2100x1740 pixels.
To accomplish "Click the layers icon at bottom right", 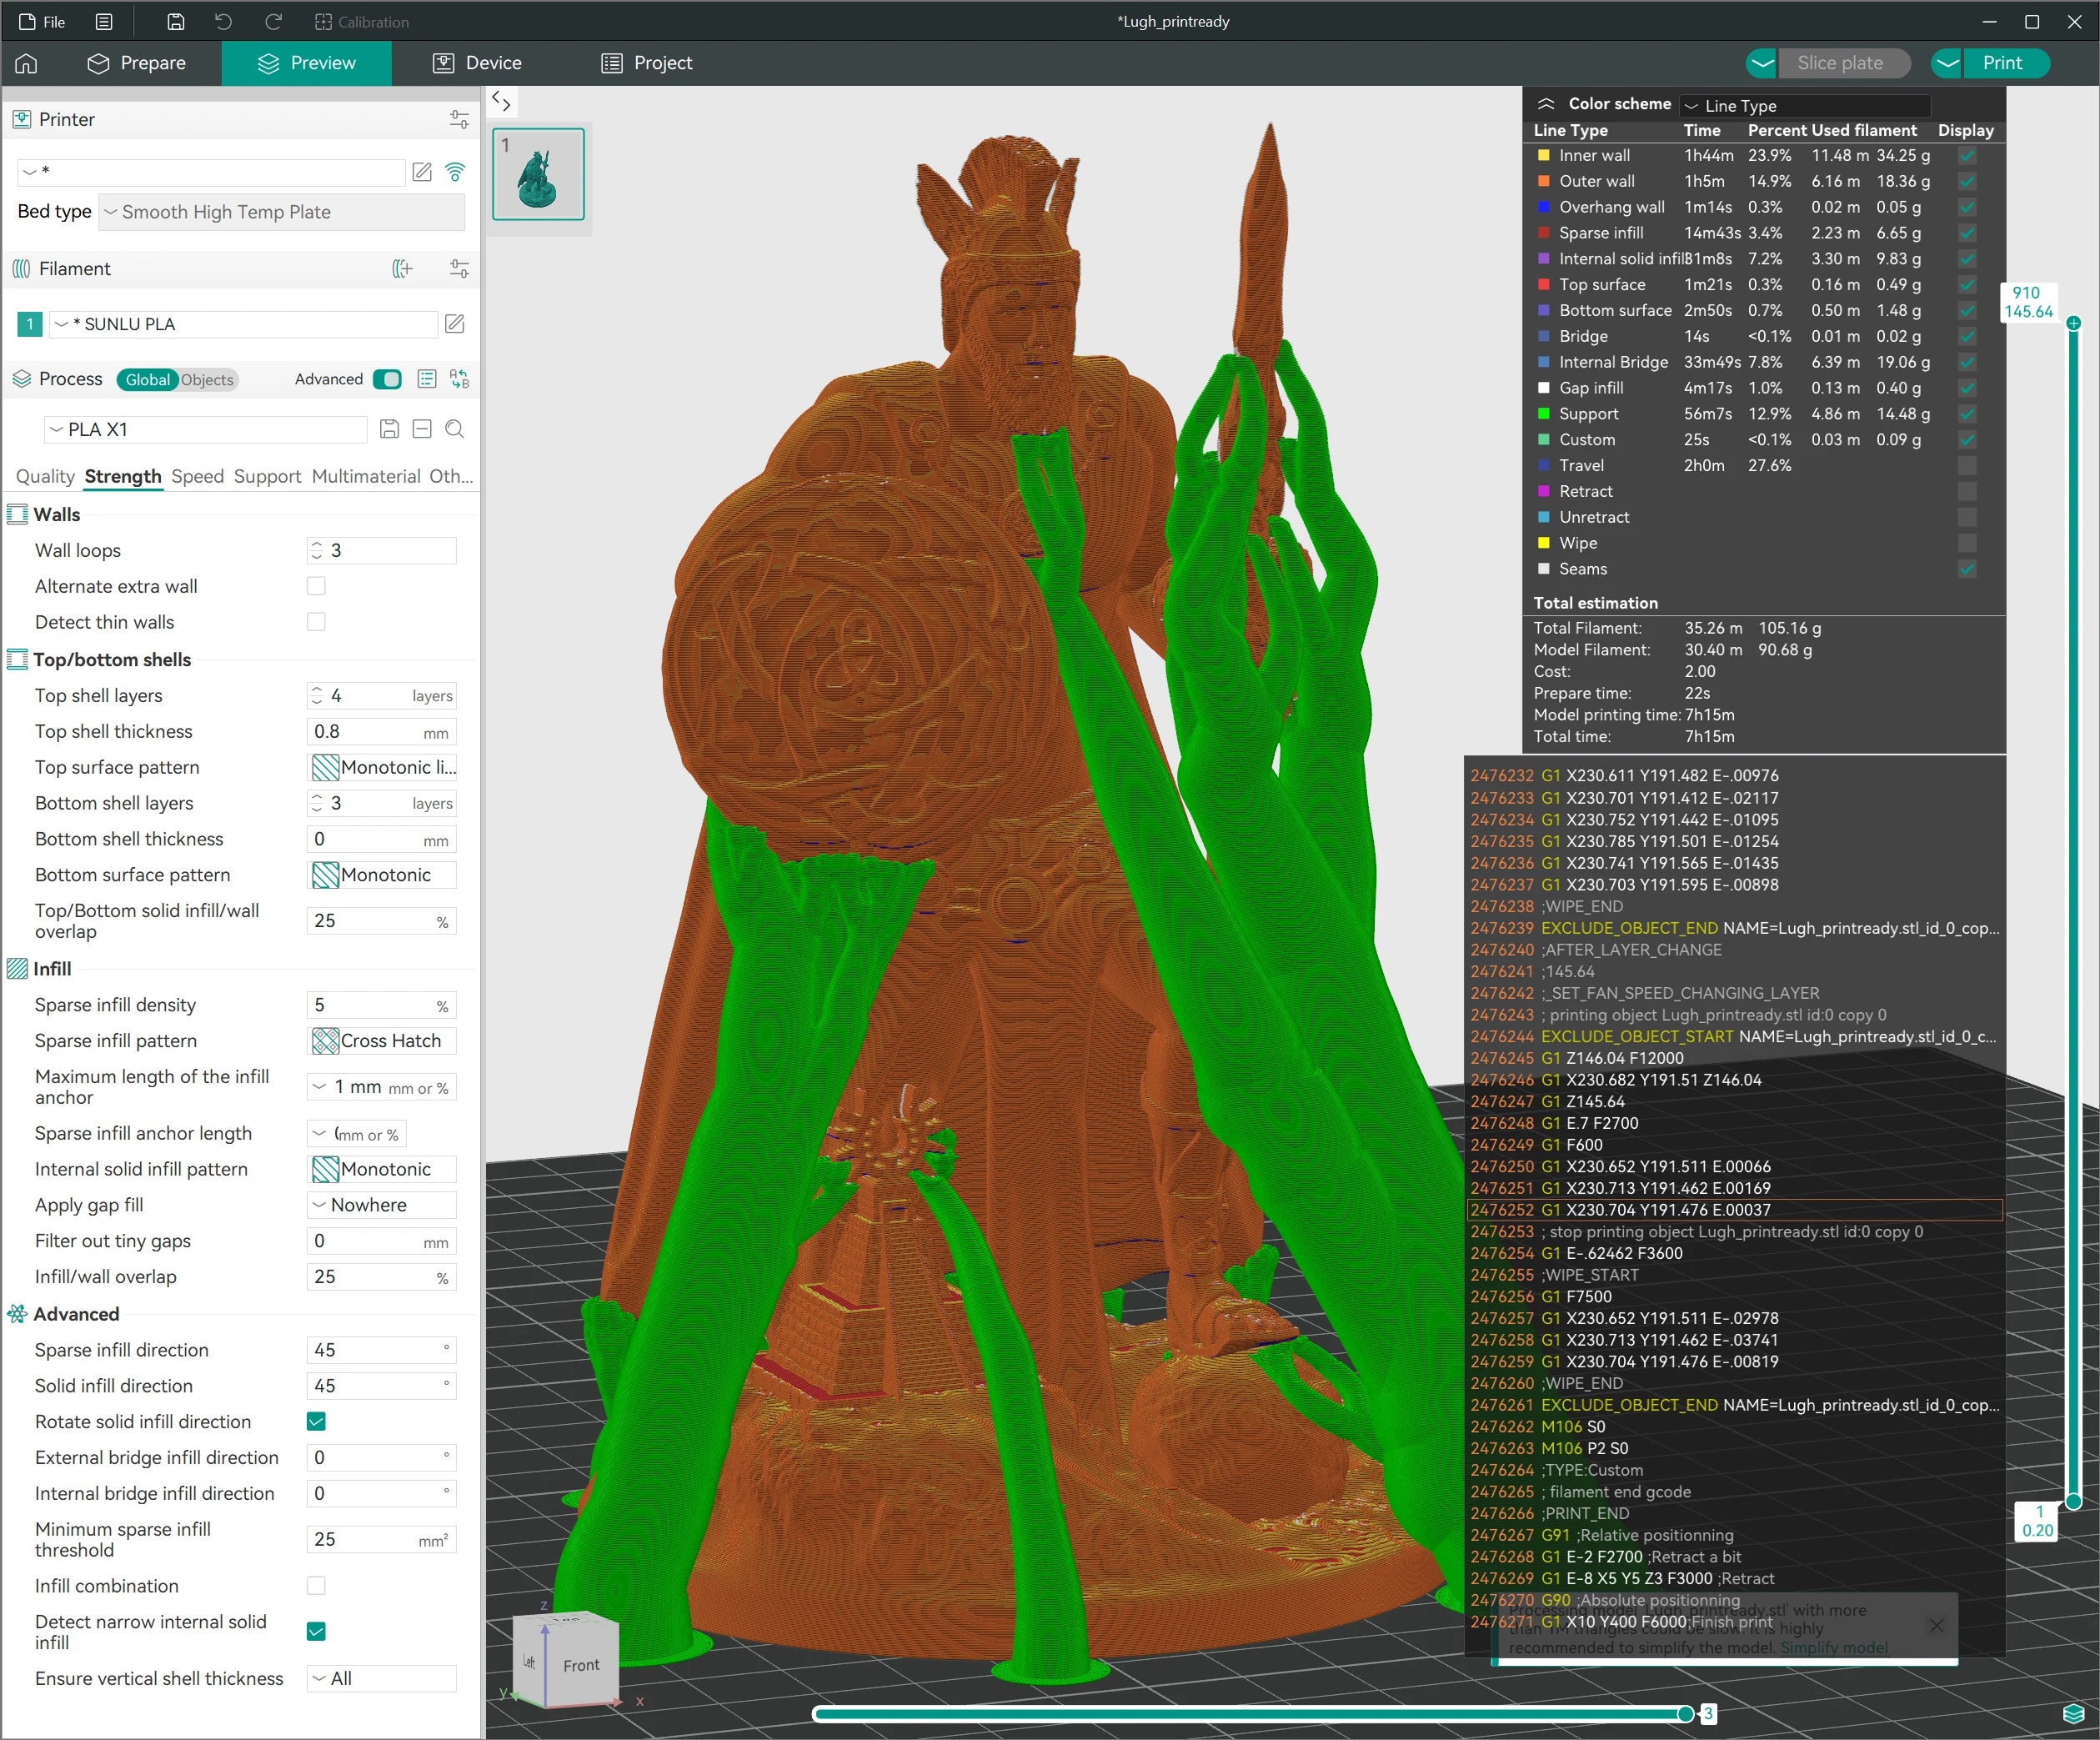I will coord(2073,1713).
